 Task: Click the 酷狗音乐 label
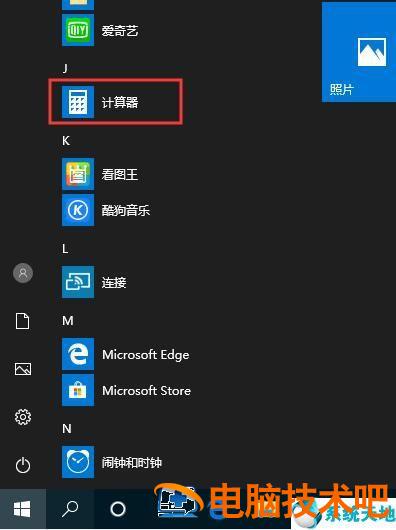coord(126,210)
